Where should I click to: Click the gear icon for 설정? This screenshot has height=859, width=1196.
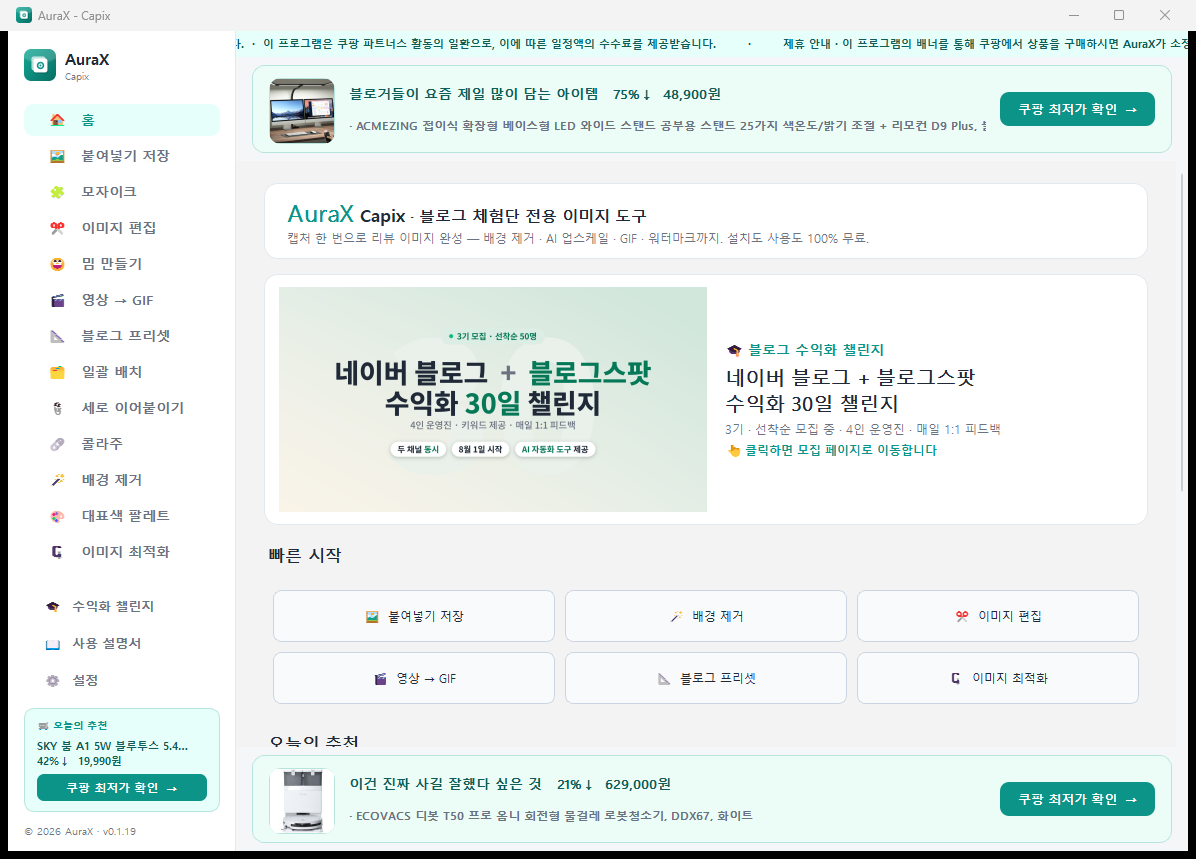tap(52, 680)
